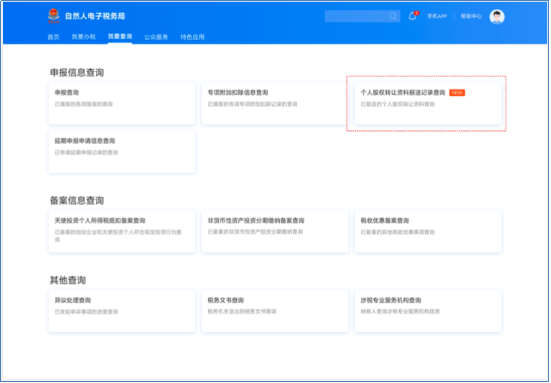Open the 申报查询 card
The height and width of the screenshot is (383, 551).
point(122,103)
